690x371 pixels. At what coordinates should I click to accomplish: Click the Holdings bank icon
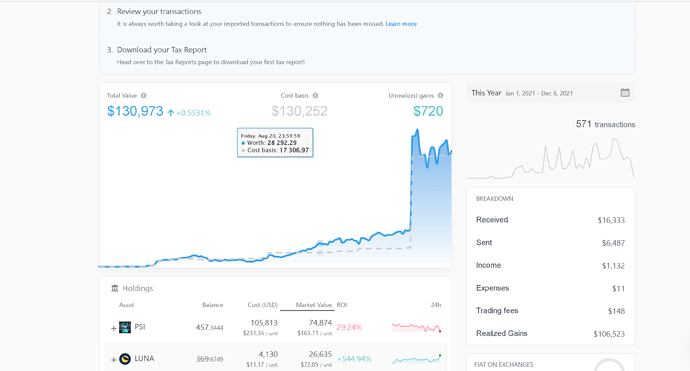tap(115, 288)
